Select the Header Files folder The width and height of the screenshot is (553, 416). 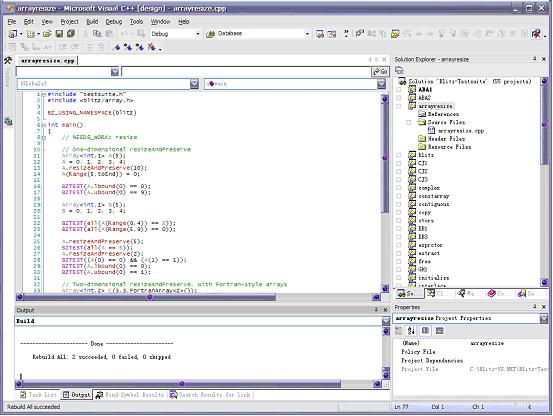[446, 139]
